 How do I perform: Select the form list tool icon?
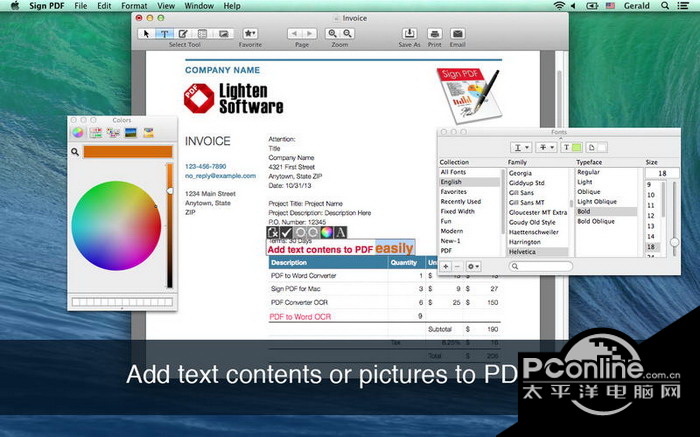[202, 33]
